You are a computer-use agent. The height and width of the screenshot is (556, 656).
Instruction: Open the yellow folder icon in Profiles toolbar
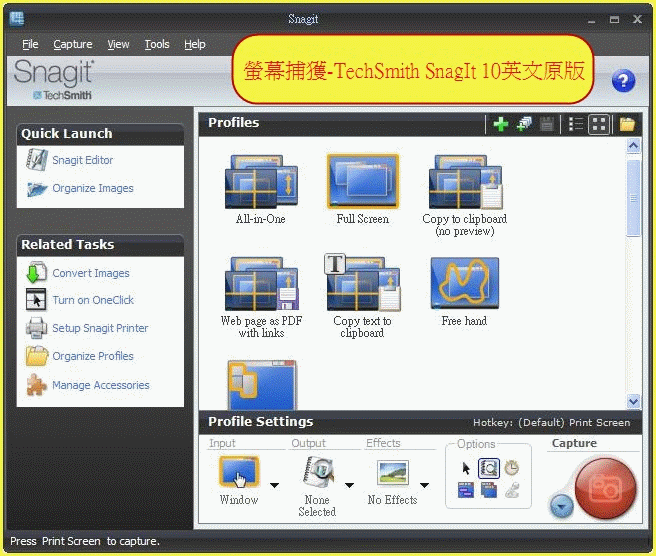pyautogui.click(x=627, y=124)
